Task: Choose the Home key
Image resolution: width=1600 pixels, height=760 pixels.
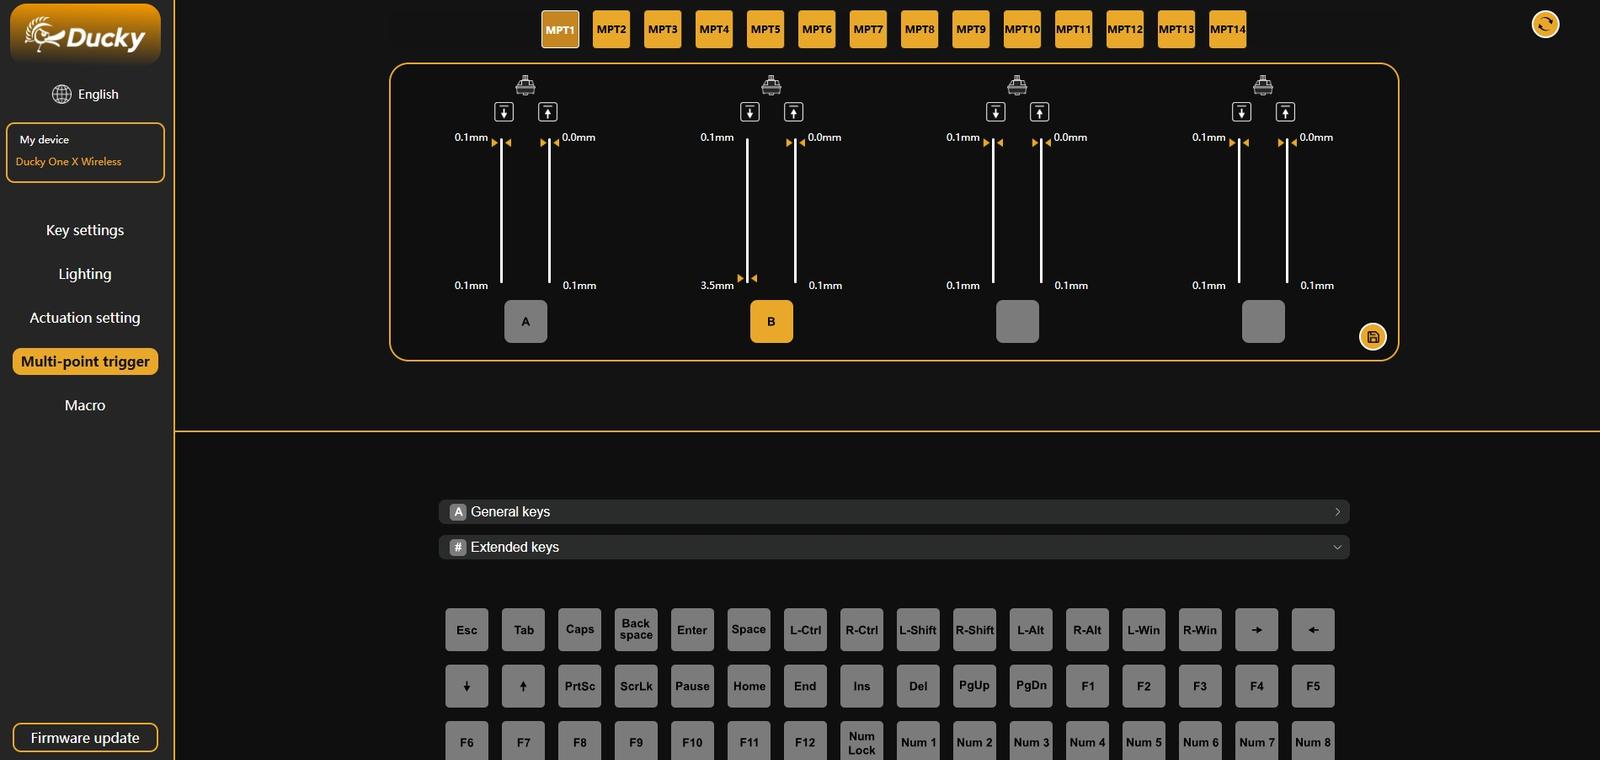Action: tap(749, 686)
